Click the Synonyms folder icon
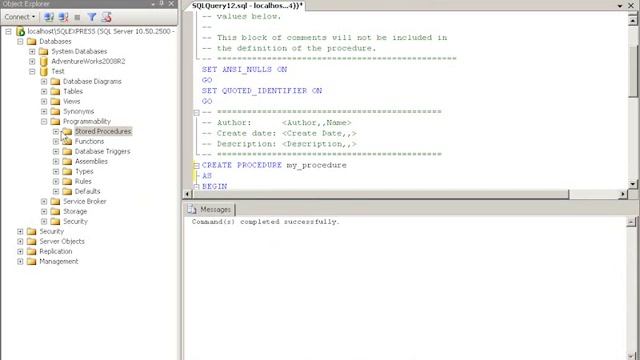The image size is (640, 360). 55,111
